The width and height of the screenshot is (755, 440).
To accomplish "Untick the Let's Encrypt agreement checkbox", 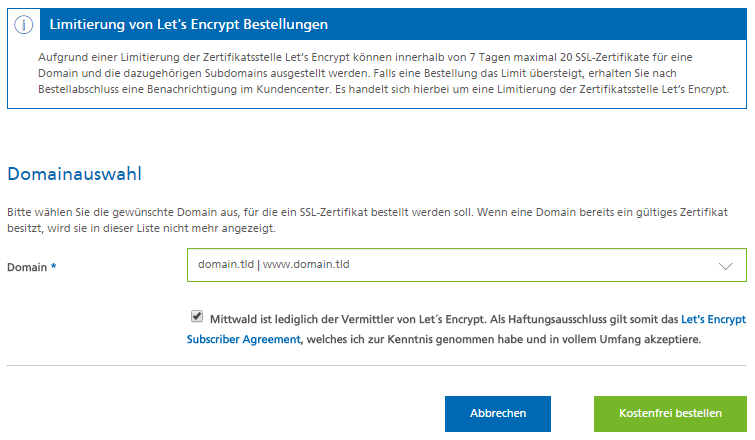I will pyautogui.click(x=196, y=316).
